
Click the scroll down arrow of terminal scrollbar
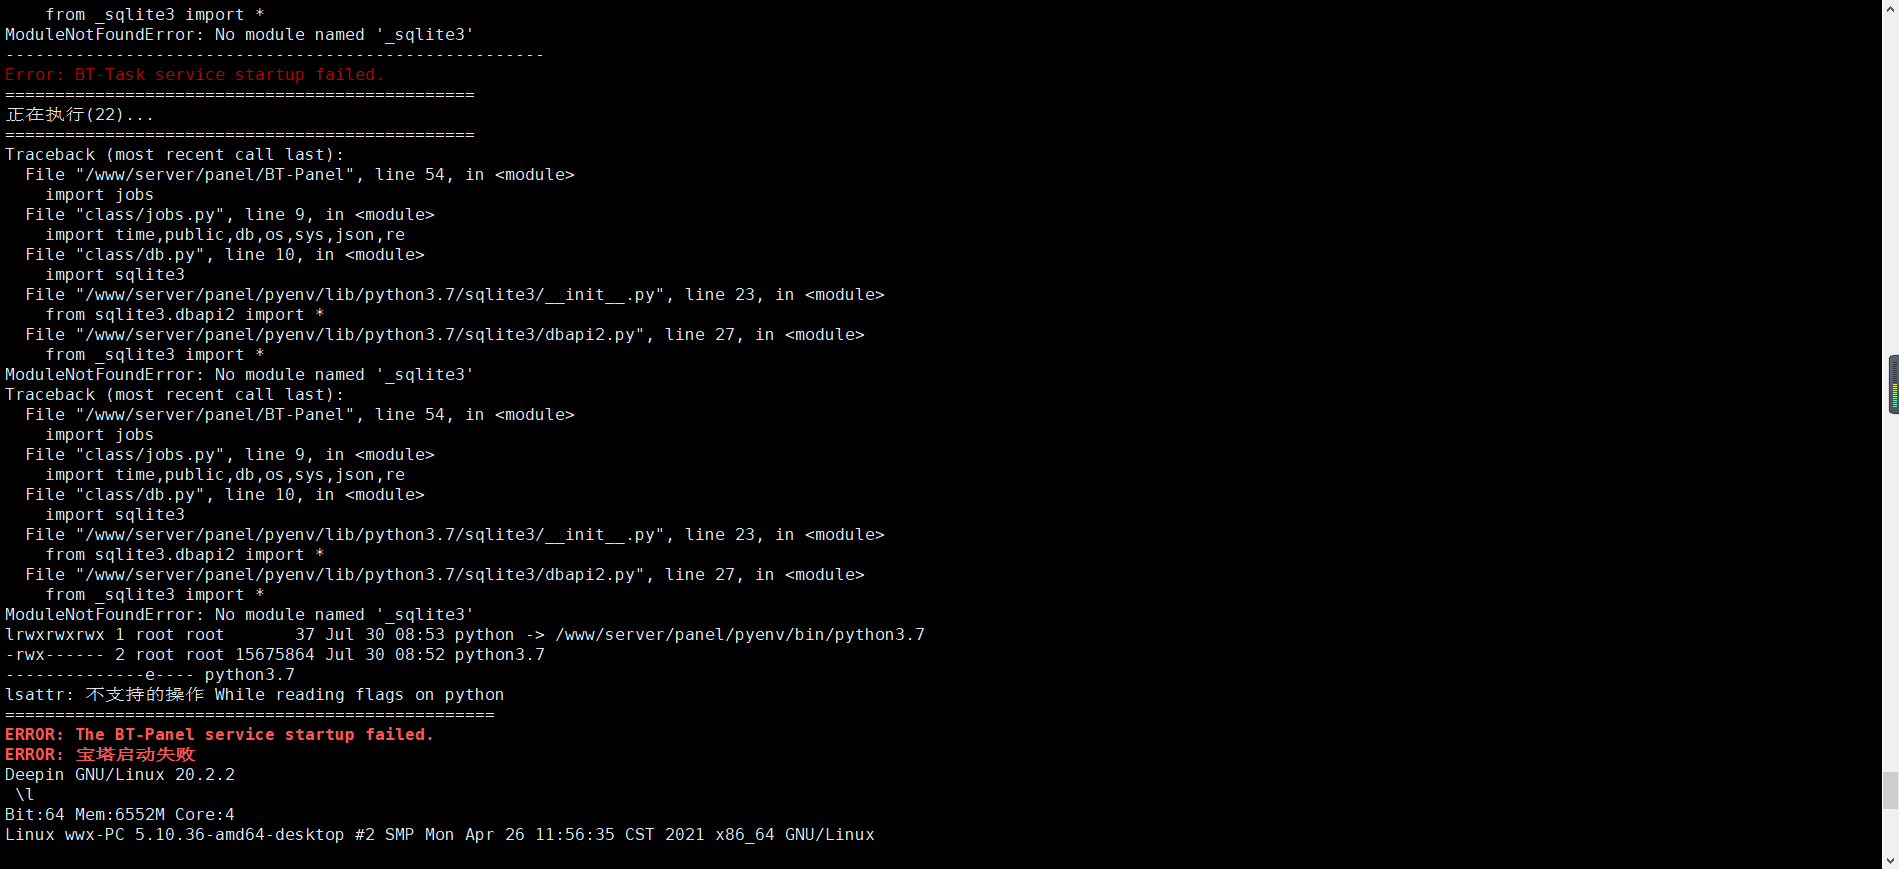(x=1890, y=860)
